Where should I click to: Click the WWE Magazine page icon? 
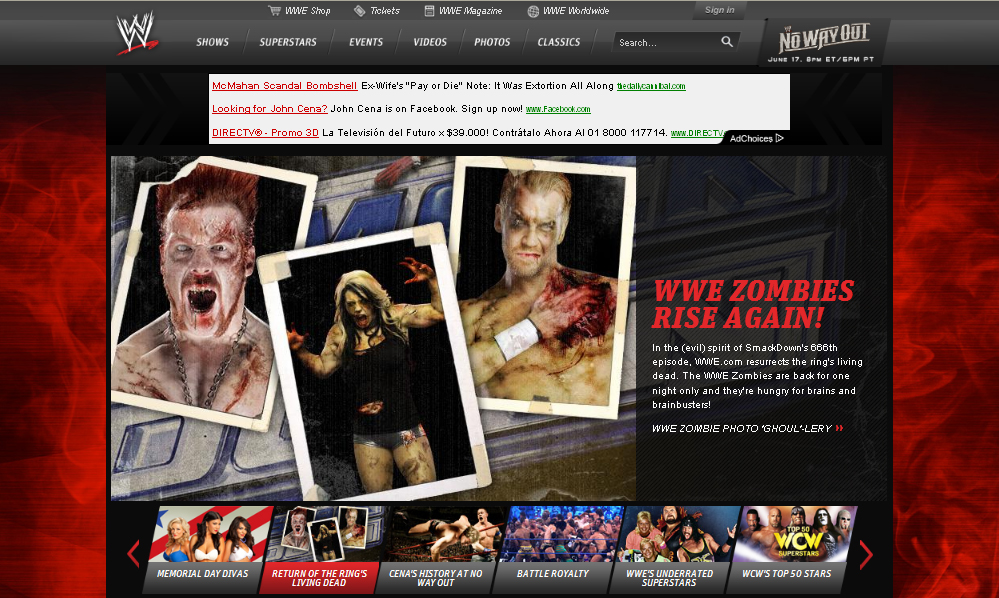click(429, 10)
